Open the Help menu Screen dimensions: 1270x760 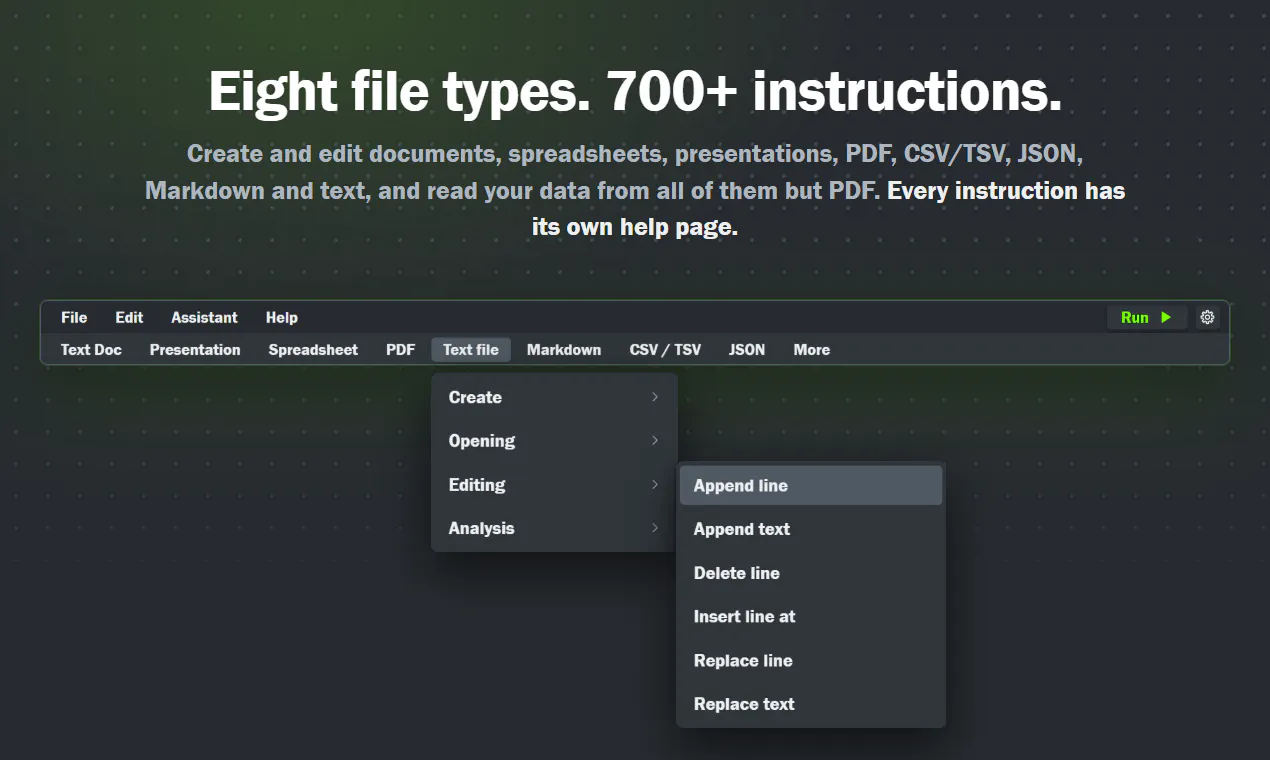[x=282, y=318]
